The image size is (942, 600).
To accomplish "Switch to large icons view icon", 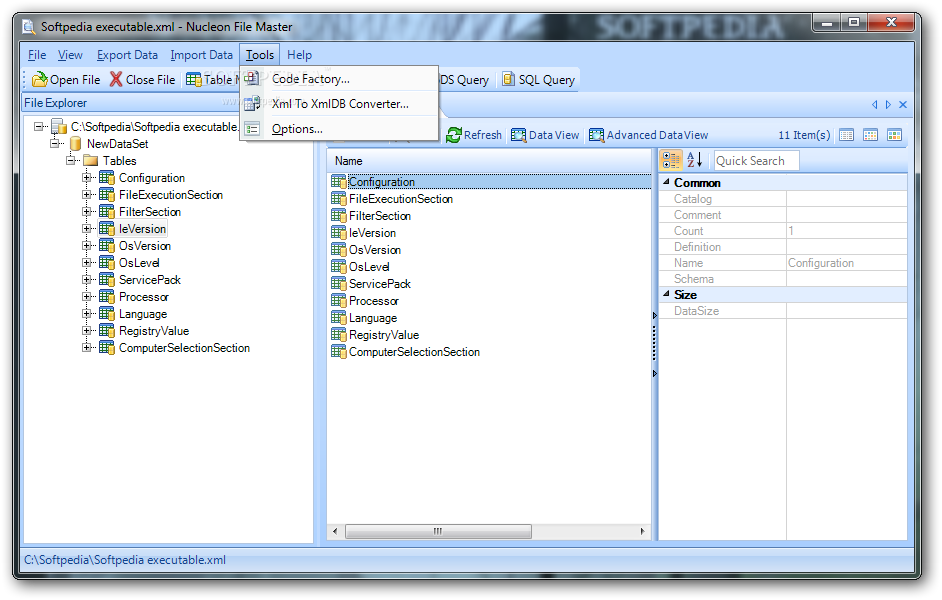I will pos(895,135).
